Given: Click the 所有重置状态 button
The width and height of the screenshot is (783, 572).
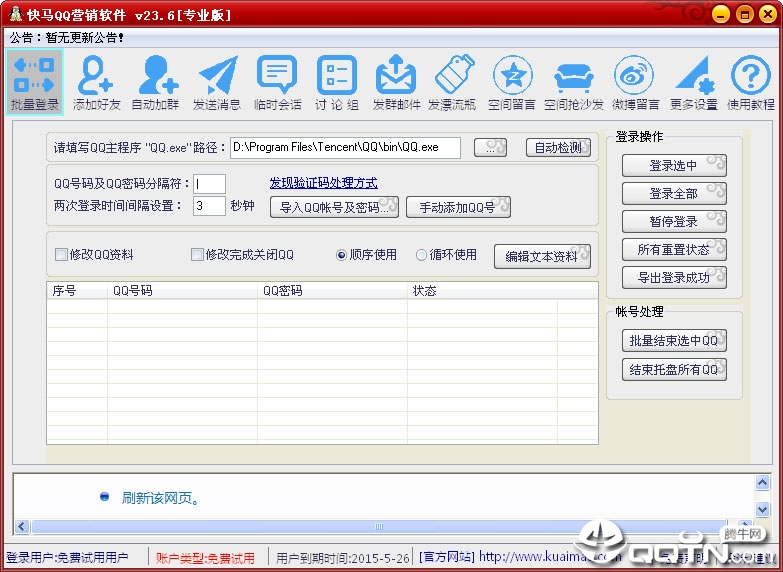Looking at the screenshot, I should click(x=674, y=249).
